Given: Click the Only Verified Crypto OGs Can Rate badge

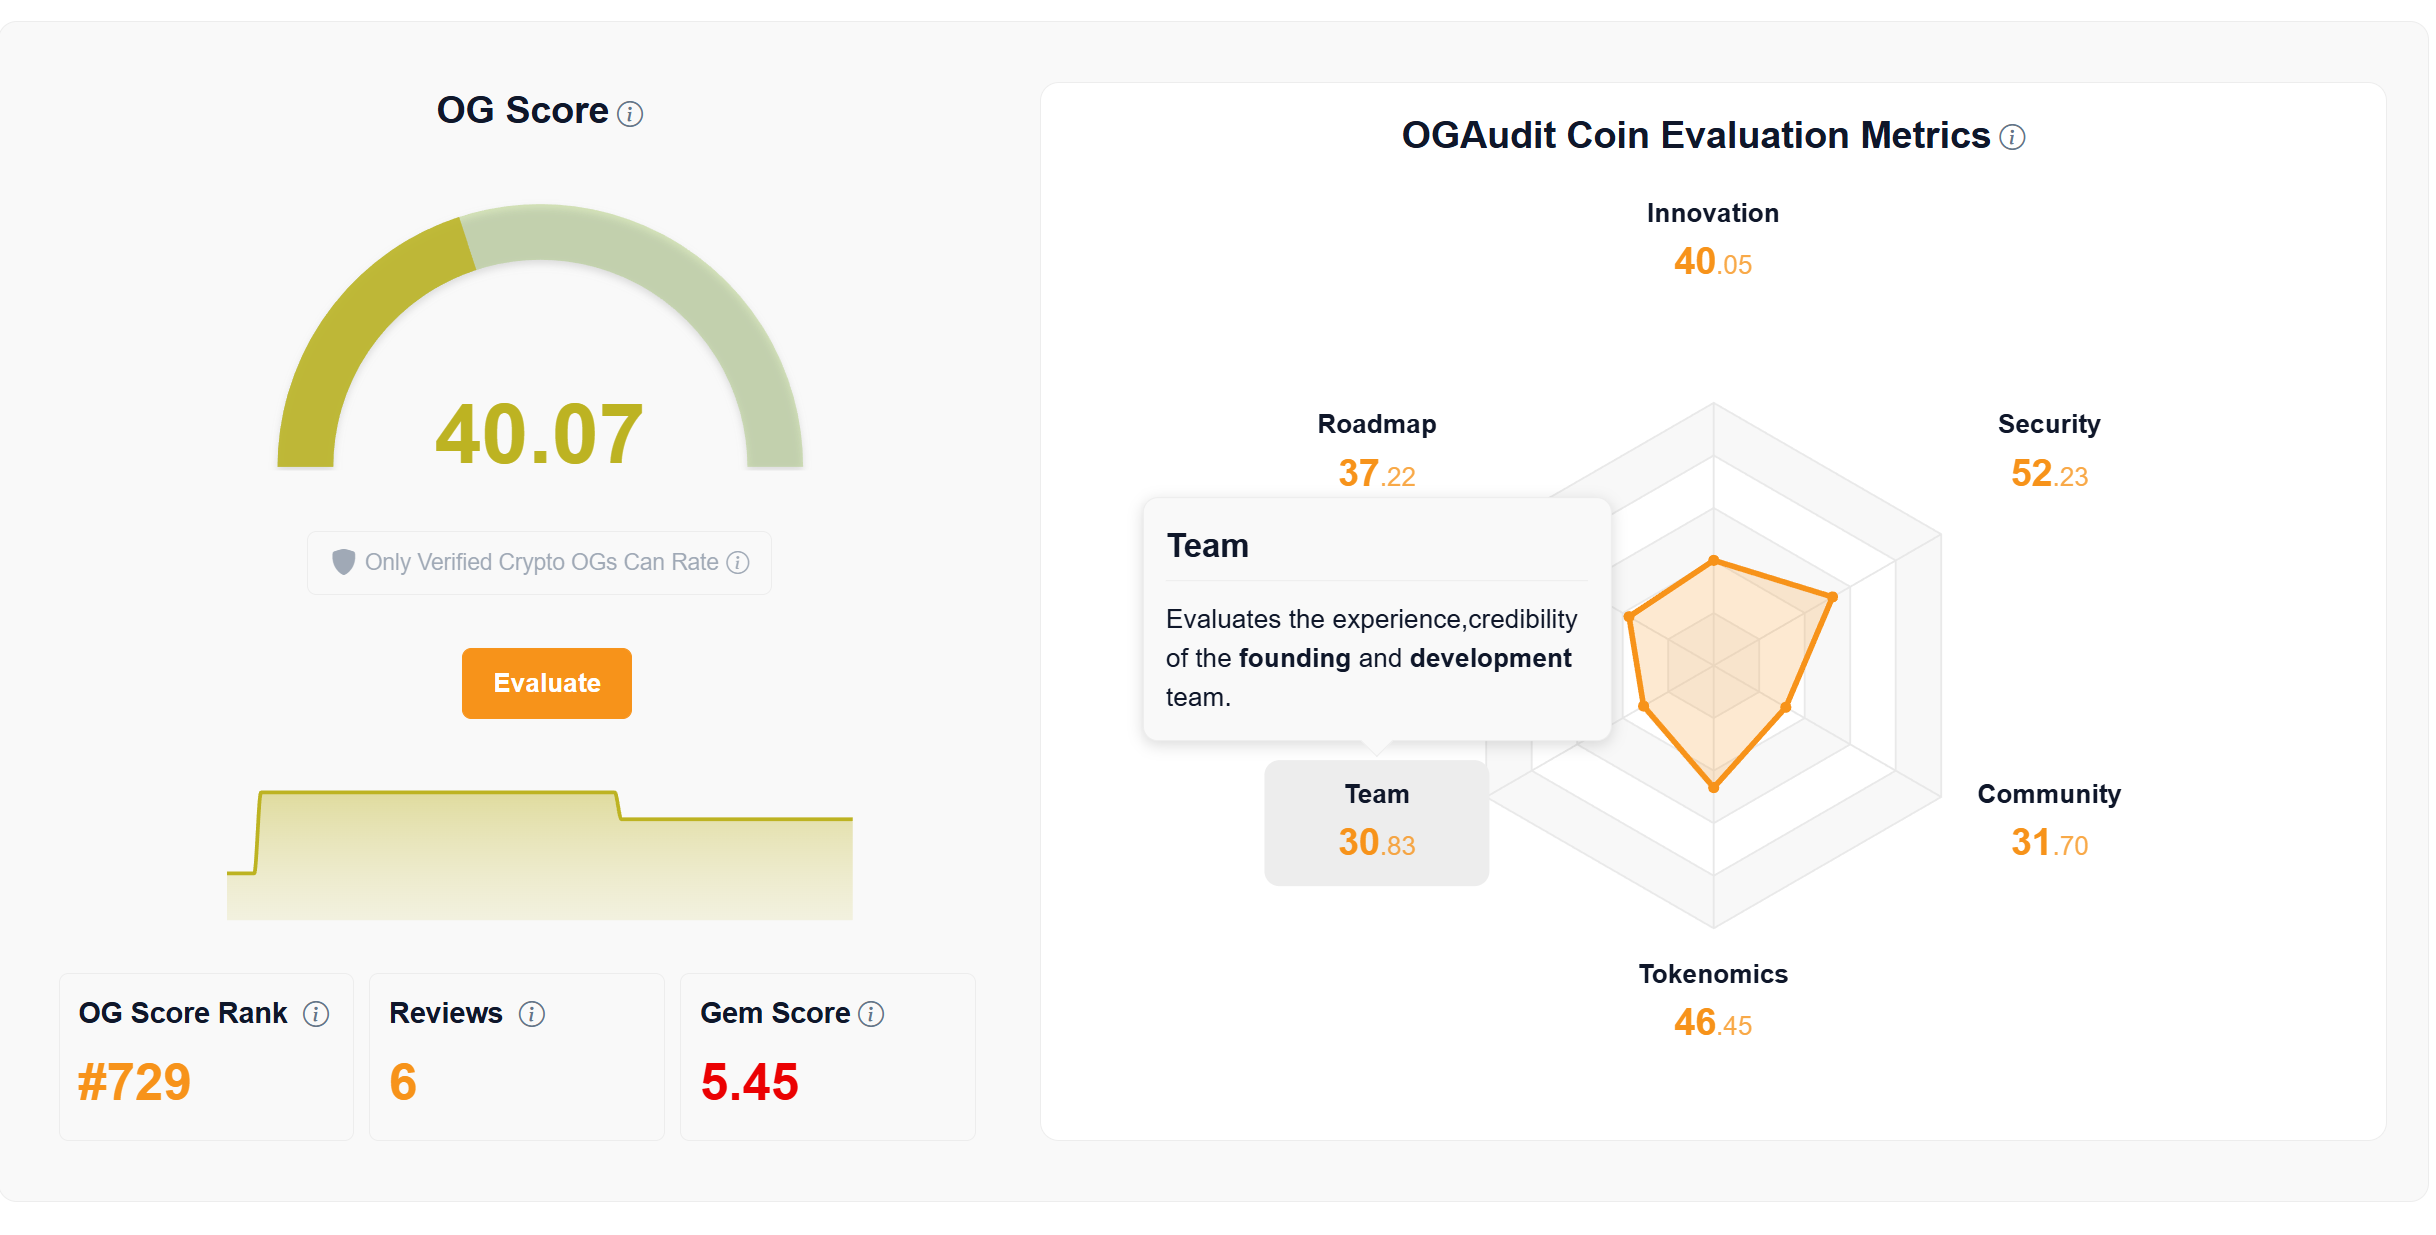Looking at the screenshot, I should [x=539, y=562].
